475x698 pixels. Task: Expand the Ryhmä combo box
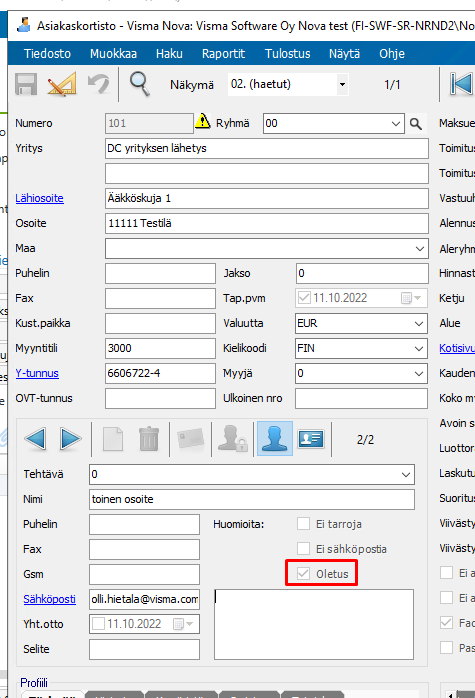click(x=396, y=124)
